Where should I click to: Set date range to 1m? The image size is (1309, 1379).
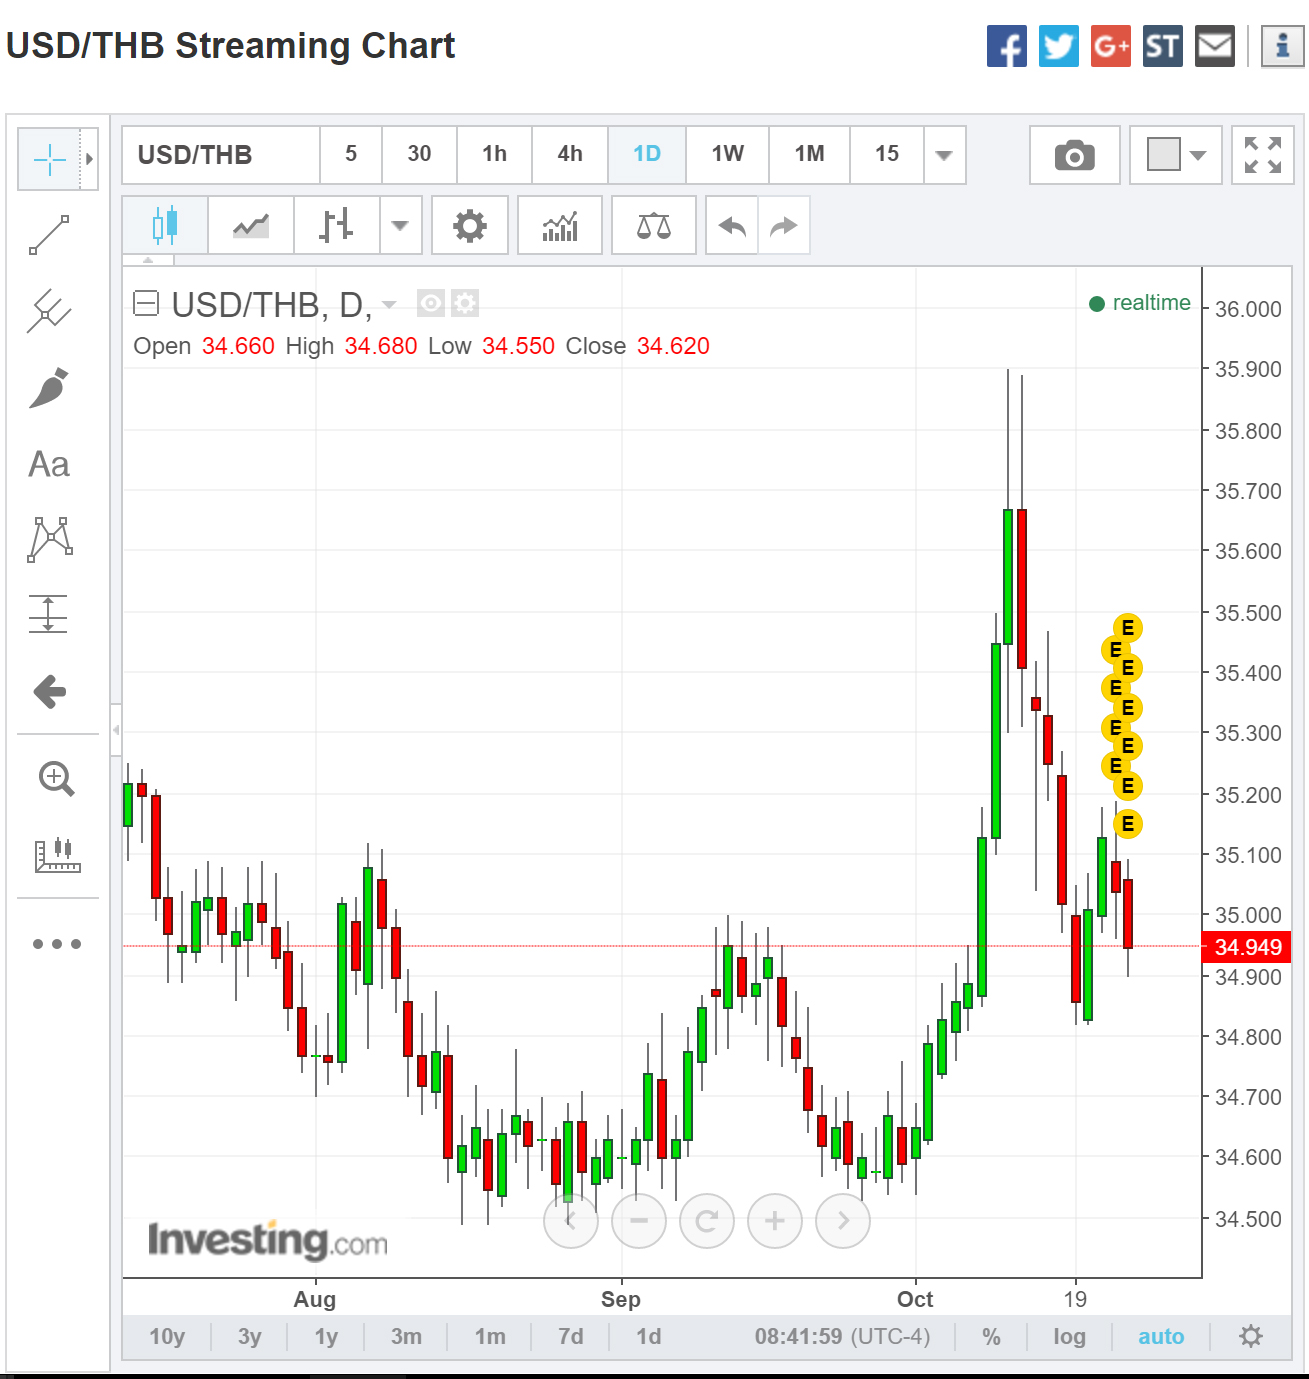pos(490,1336)
